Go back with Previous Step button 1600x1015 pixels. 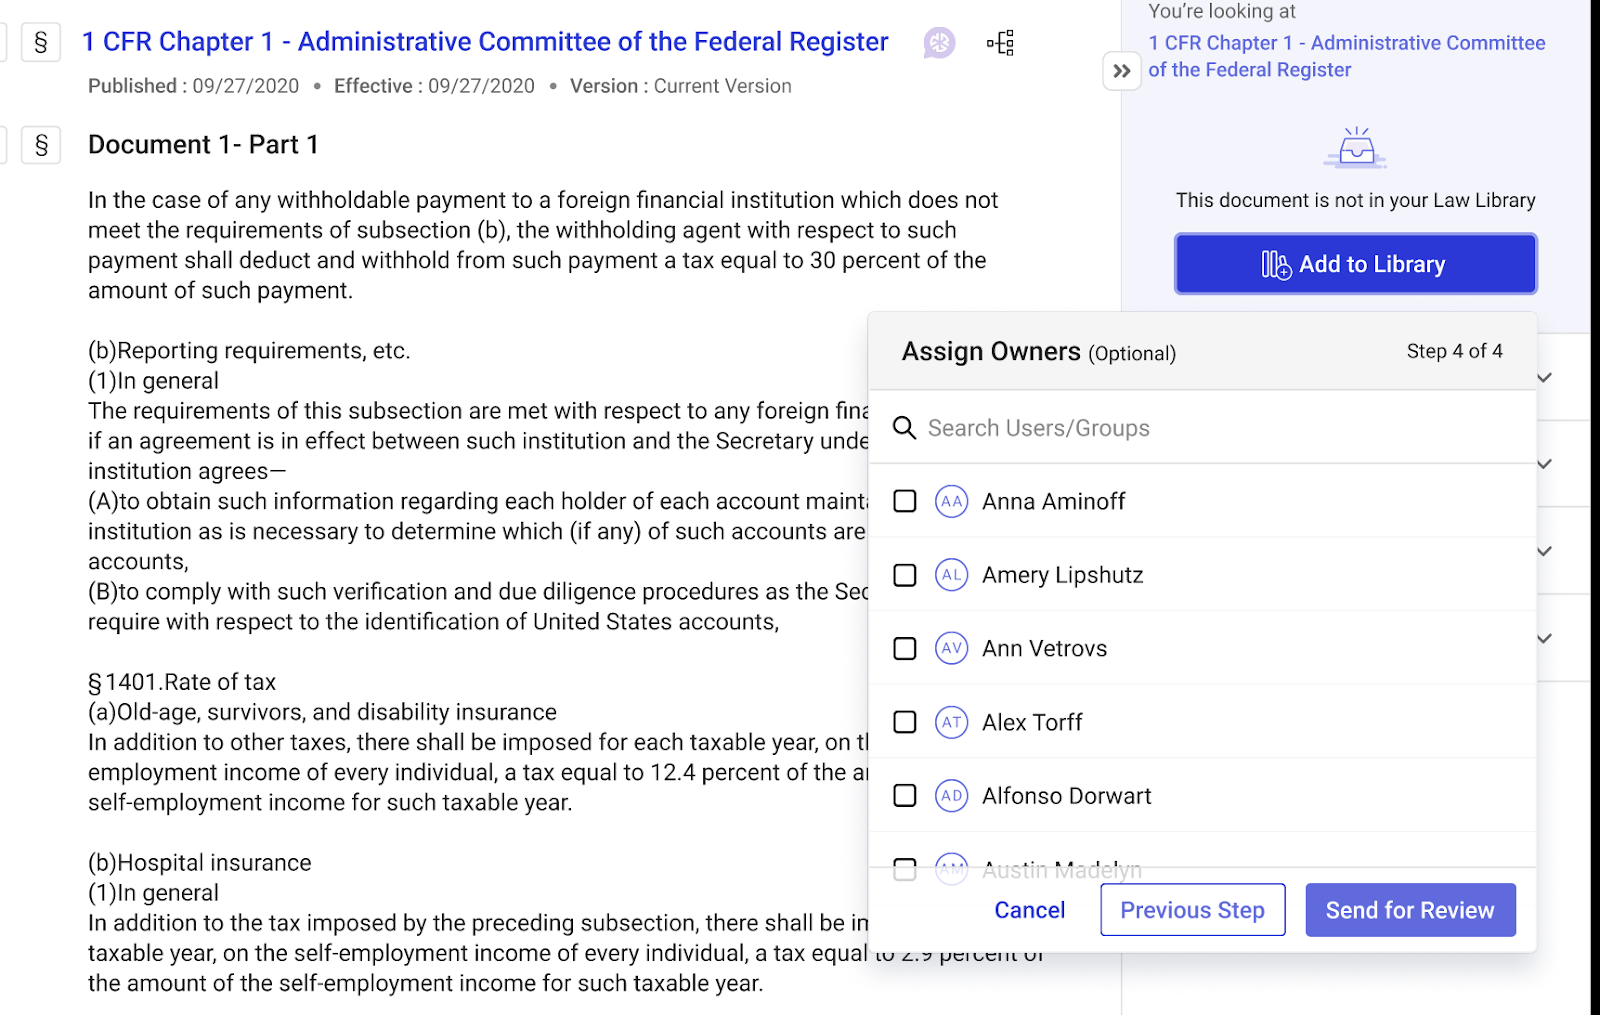pos(1192,910)
